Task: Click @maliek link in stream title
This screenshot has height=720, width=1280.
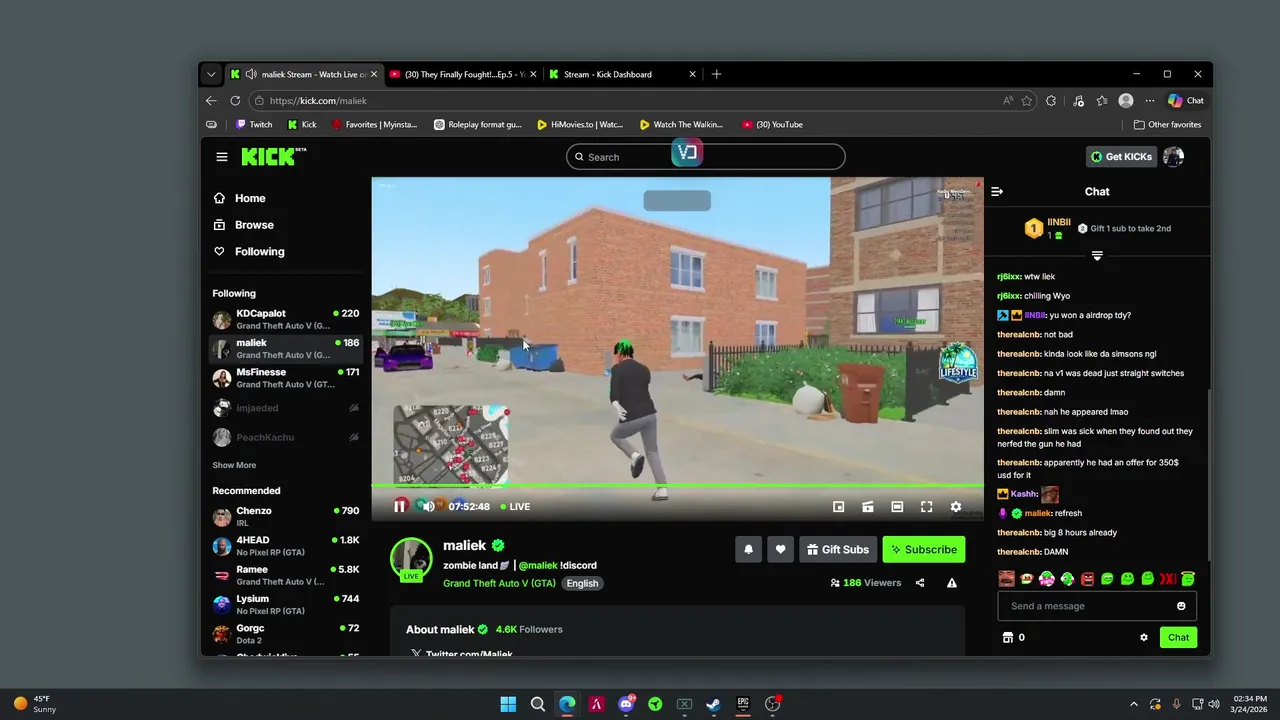Action: click(x=538, y=566)
